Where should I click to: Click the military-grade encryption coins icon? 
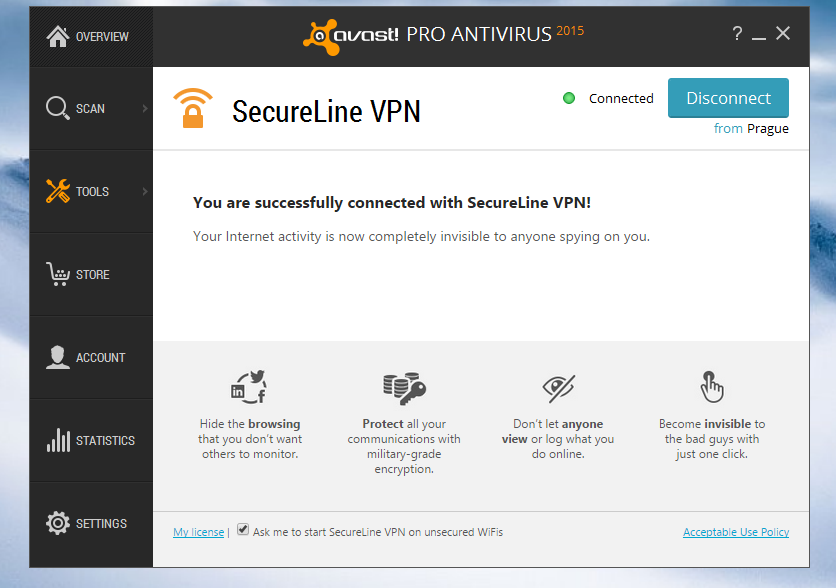click(403, 387)
